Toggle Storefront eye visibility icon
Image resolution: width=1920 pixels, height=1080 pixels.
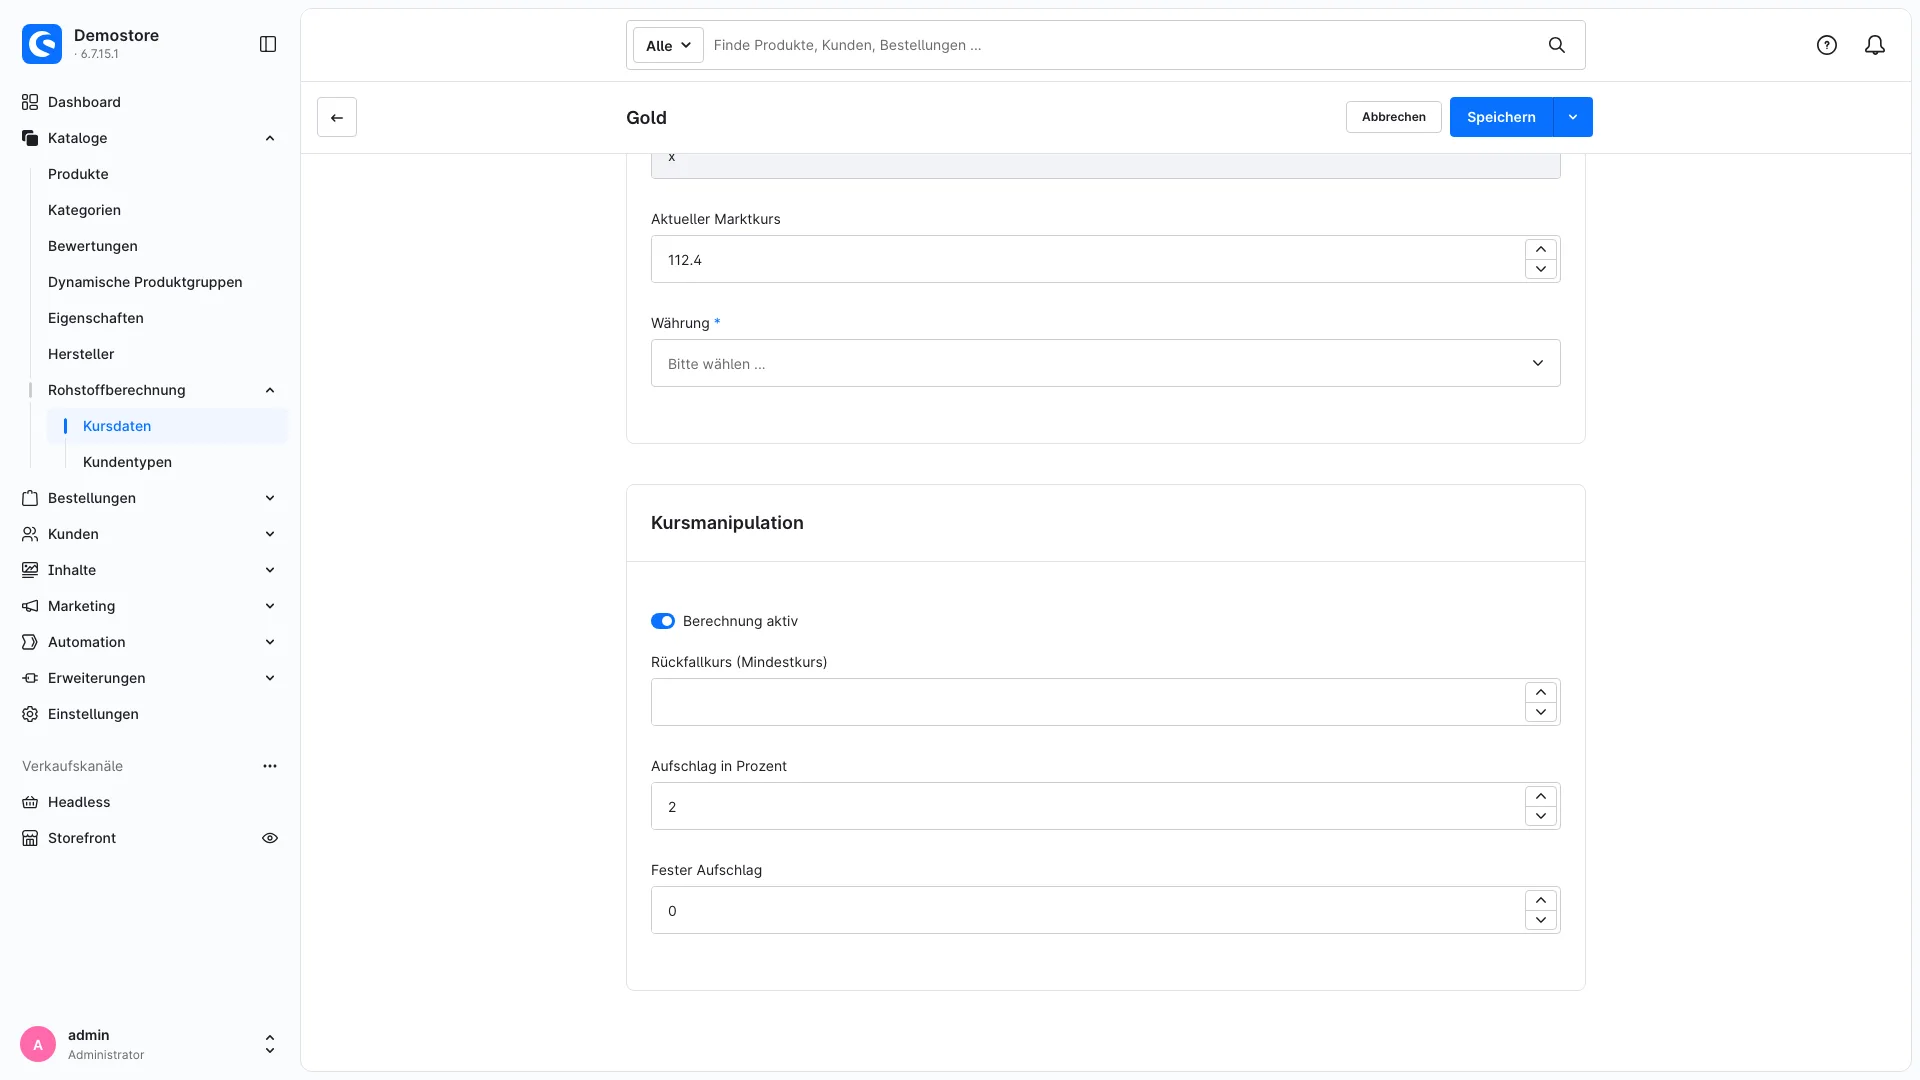pyautogui.click(x=270, y=838)
